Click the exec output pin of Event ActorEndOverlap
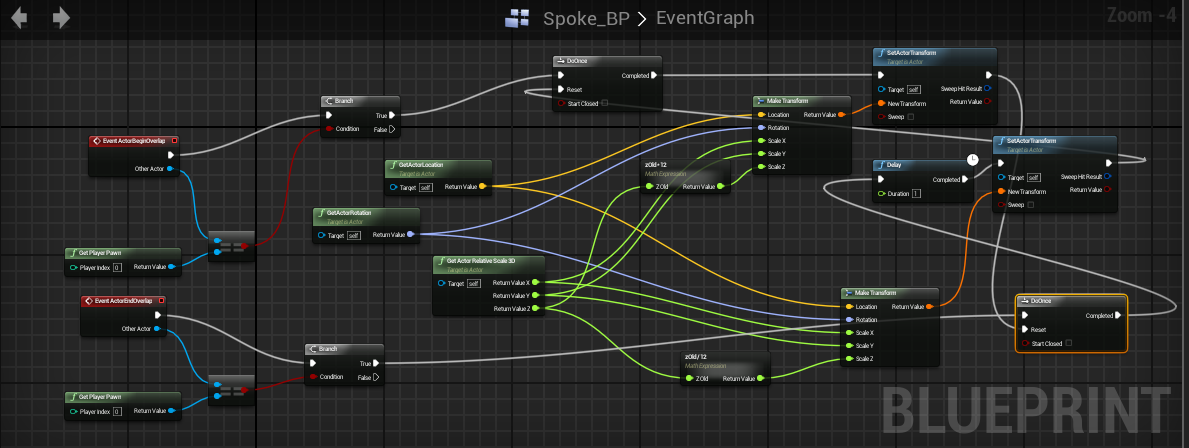 [158, 315]
